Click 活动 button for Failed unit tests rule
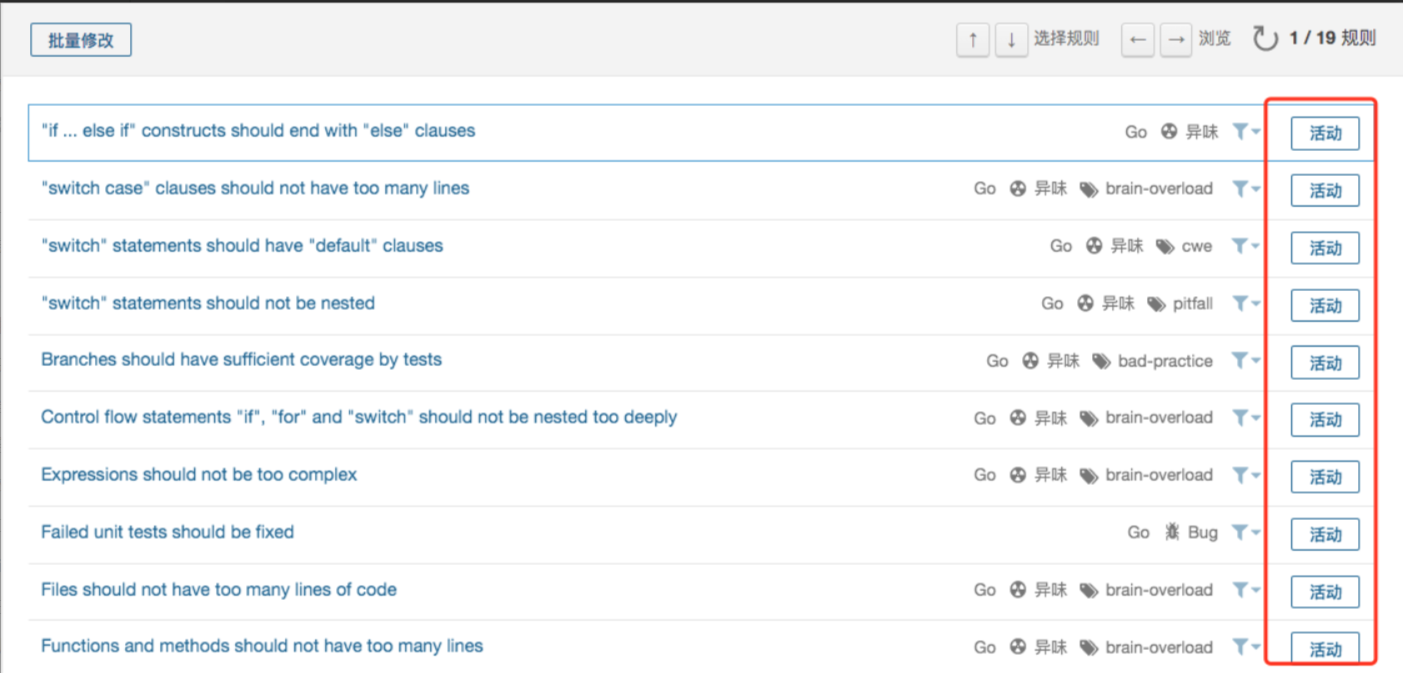This screenshot has height=673, width=1403. point(1325,534)
